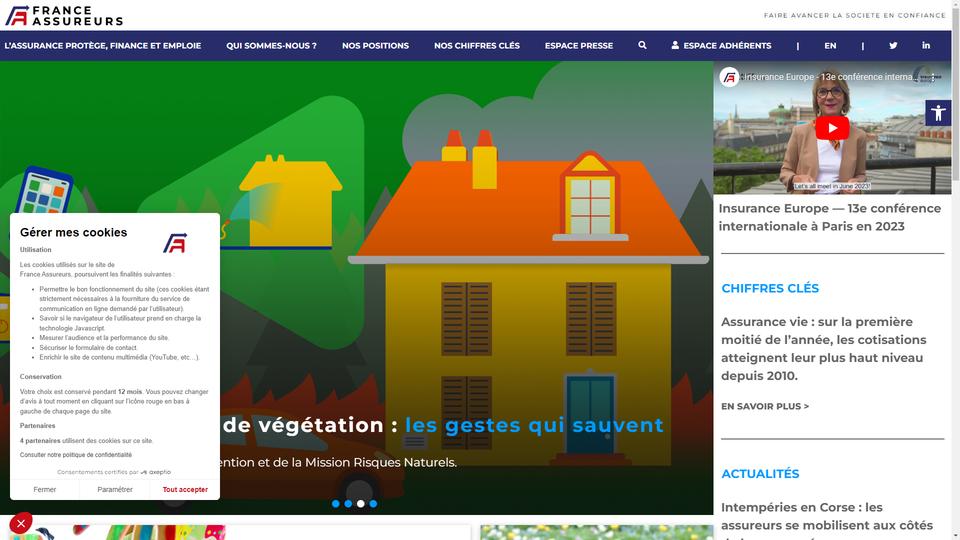Image resolution: width=960 pixels, height=540 pixels.
Task: Open the Espace presse menu
Action: tap(579, 45)
